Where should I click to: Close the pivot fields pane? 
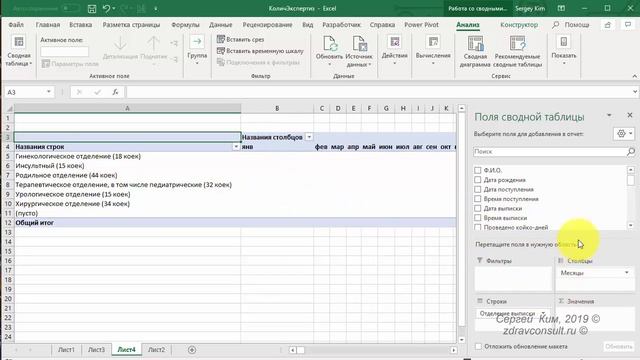point(630,116)
